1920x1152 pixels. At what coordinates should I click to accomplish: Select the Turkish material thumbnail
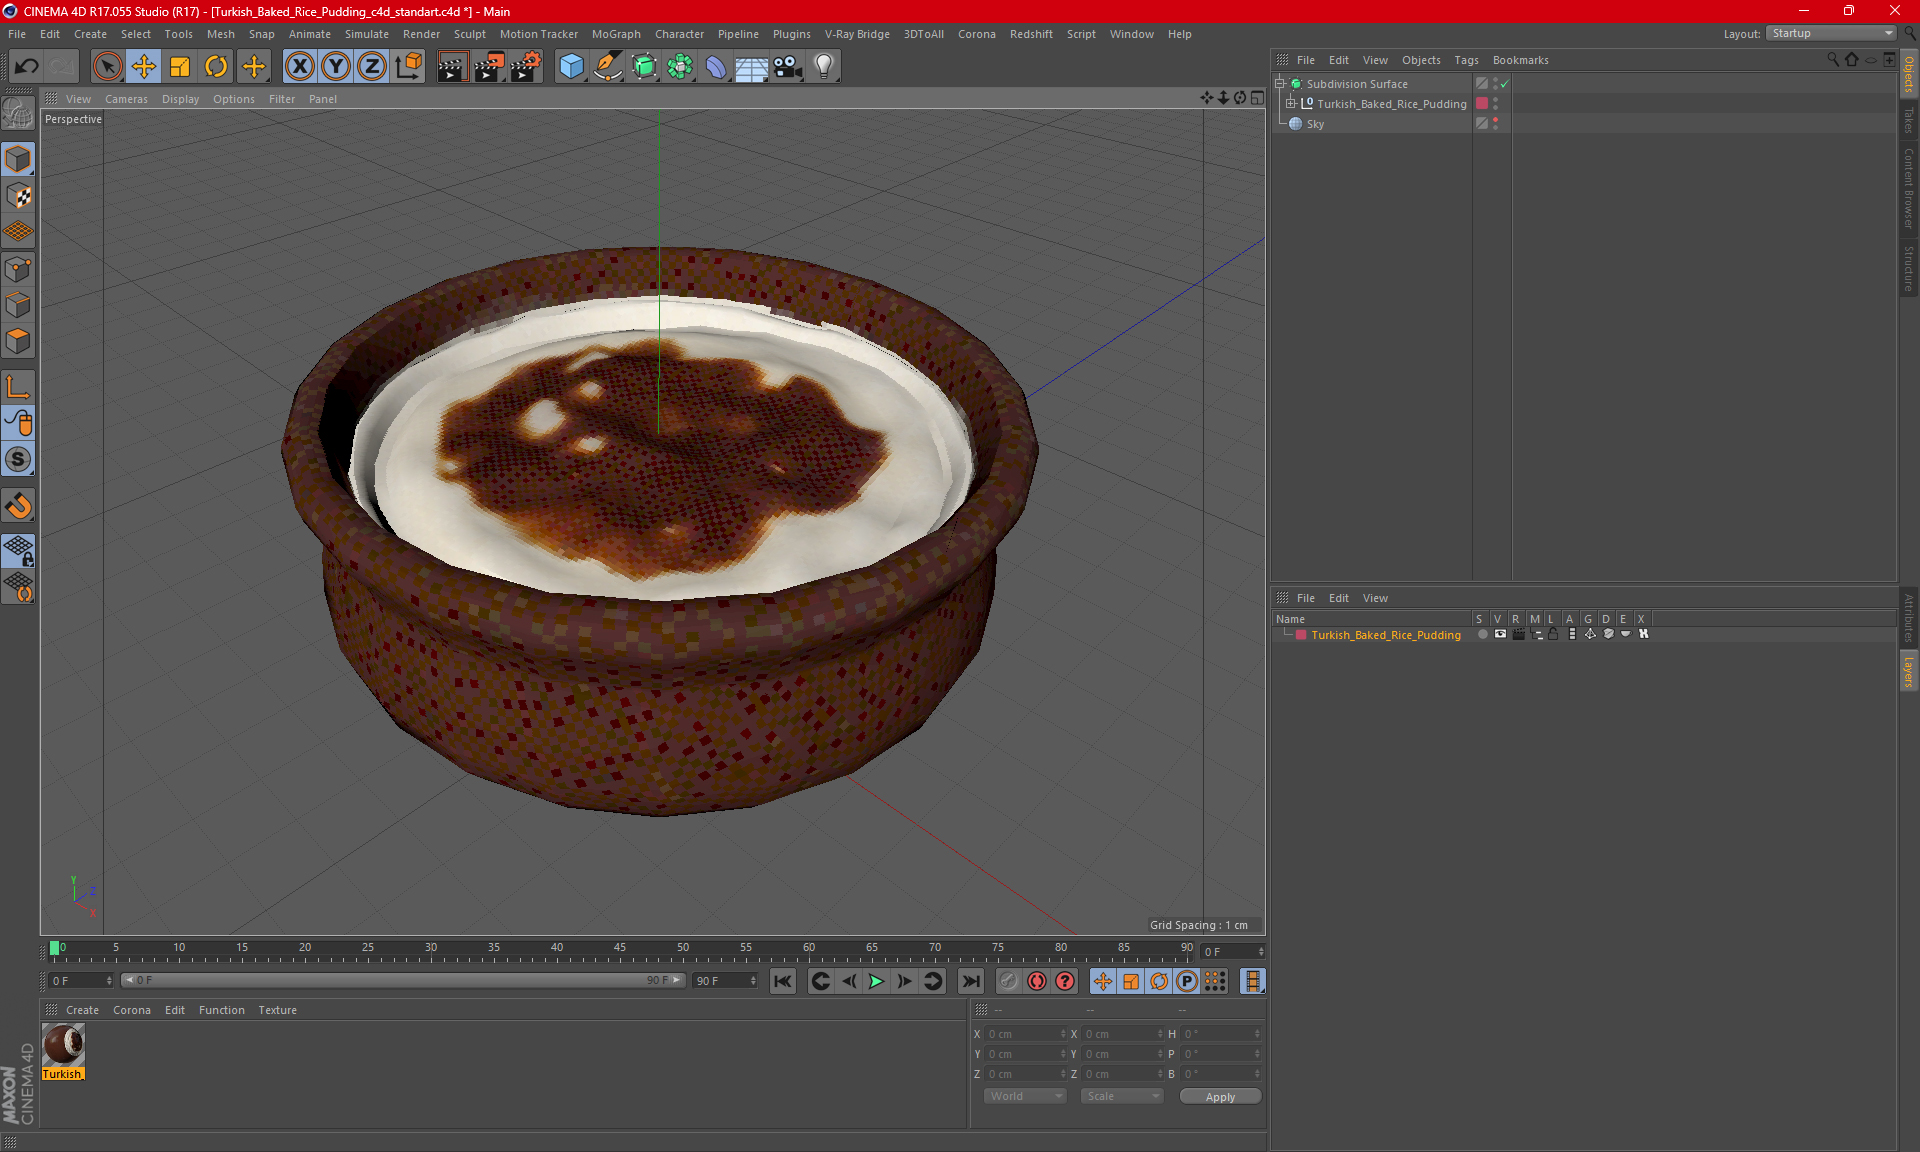pos(63,1045)
